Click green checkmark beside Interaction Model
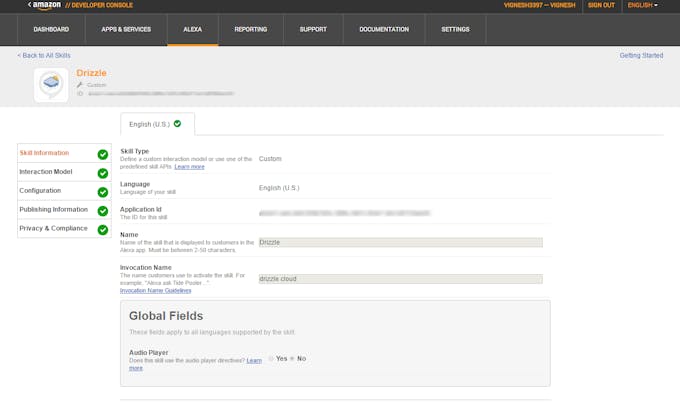 click(x=103, y=173)
